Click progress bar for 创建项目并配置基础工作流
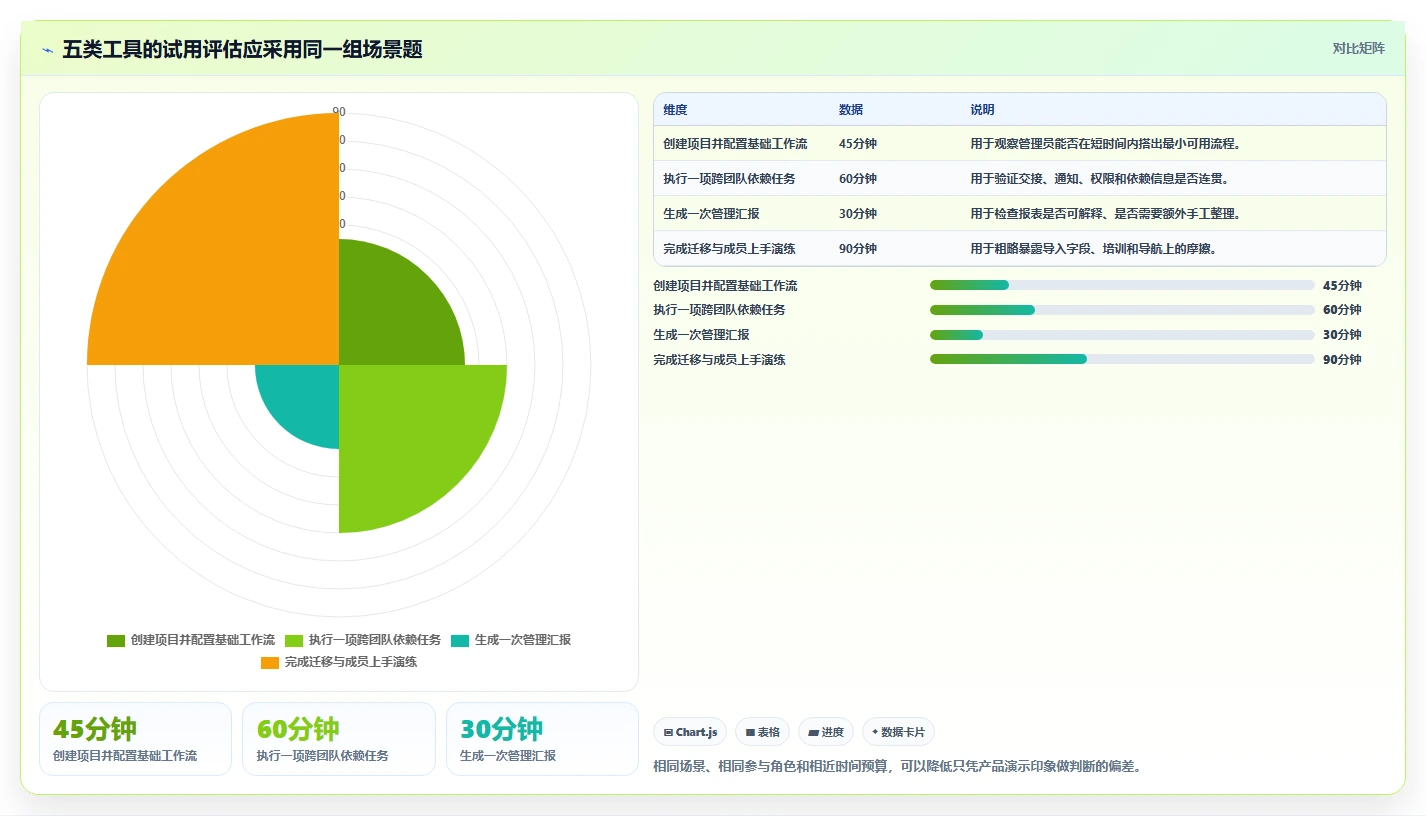The width and height of the screenshot is (1426, 816). (1122, 285)
